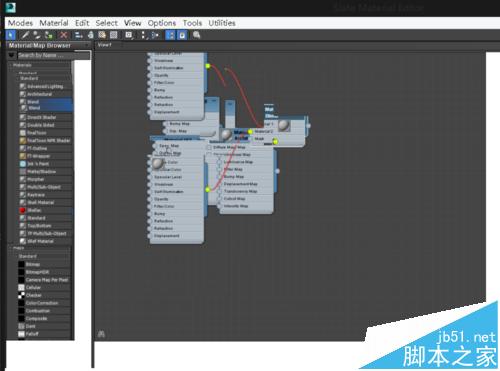
Task: Select Architectural material in browser
Action: pyautogui.click(x=45, y=94)
